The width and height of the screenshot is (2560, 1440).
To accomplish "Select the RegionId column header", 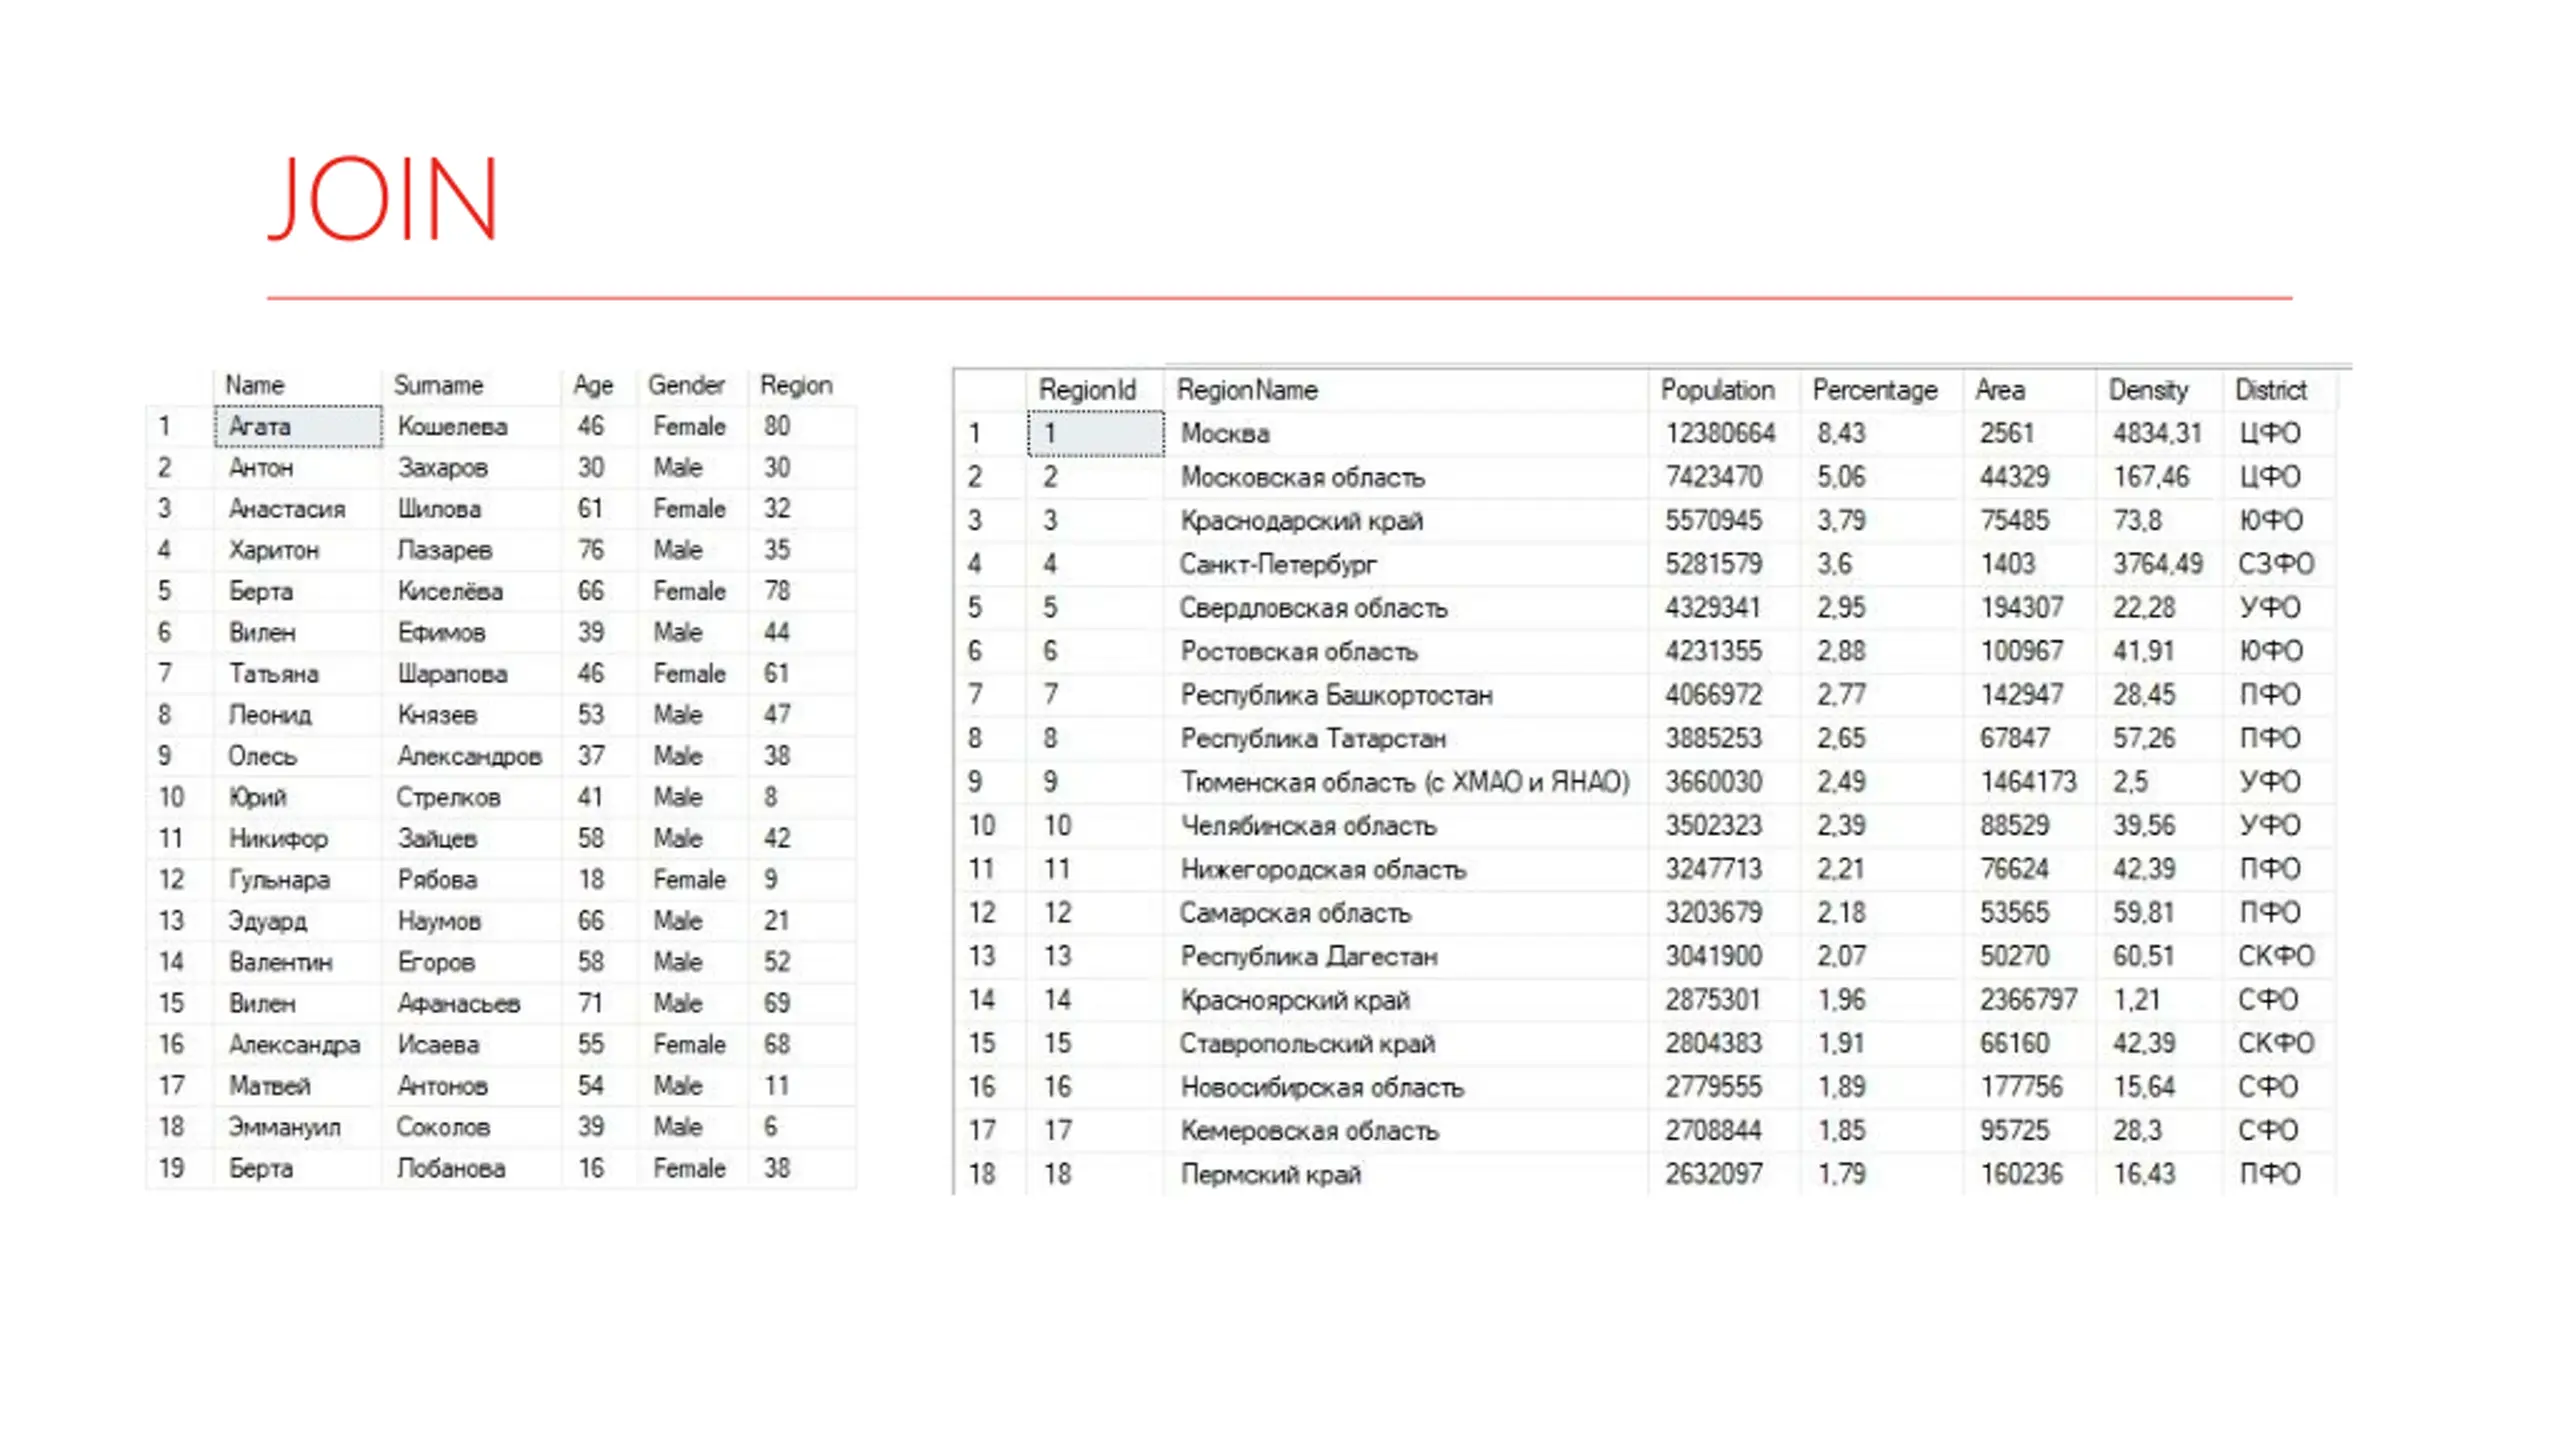I will pyautogui.click(x=1087, y=390).
